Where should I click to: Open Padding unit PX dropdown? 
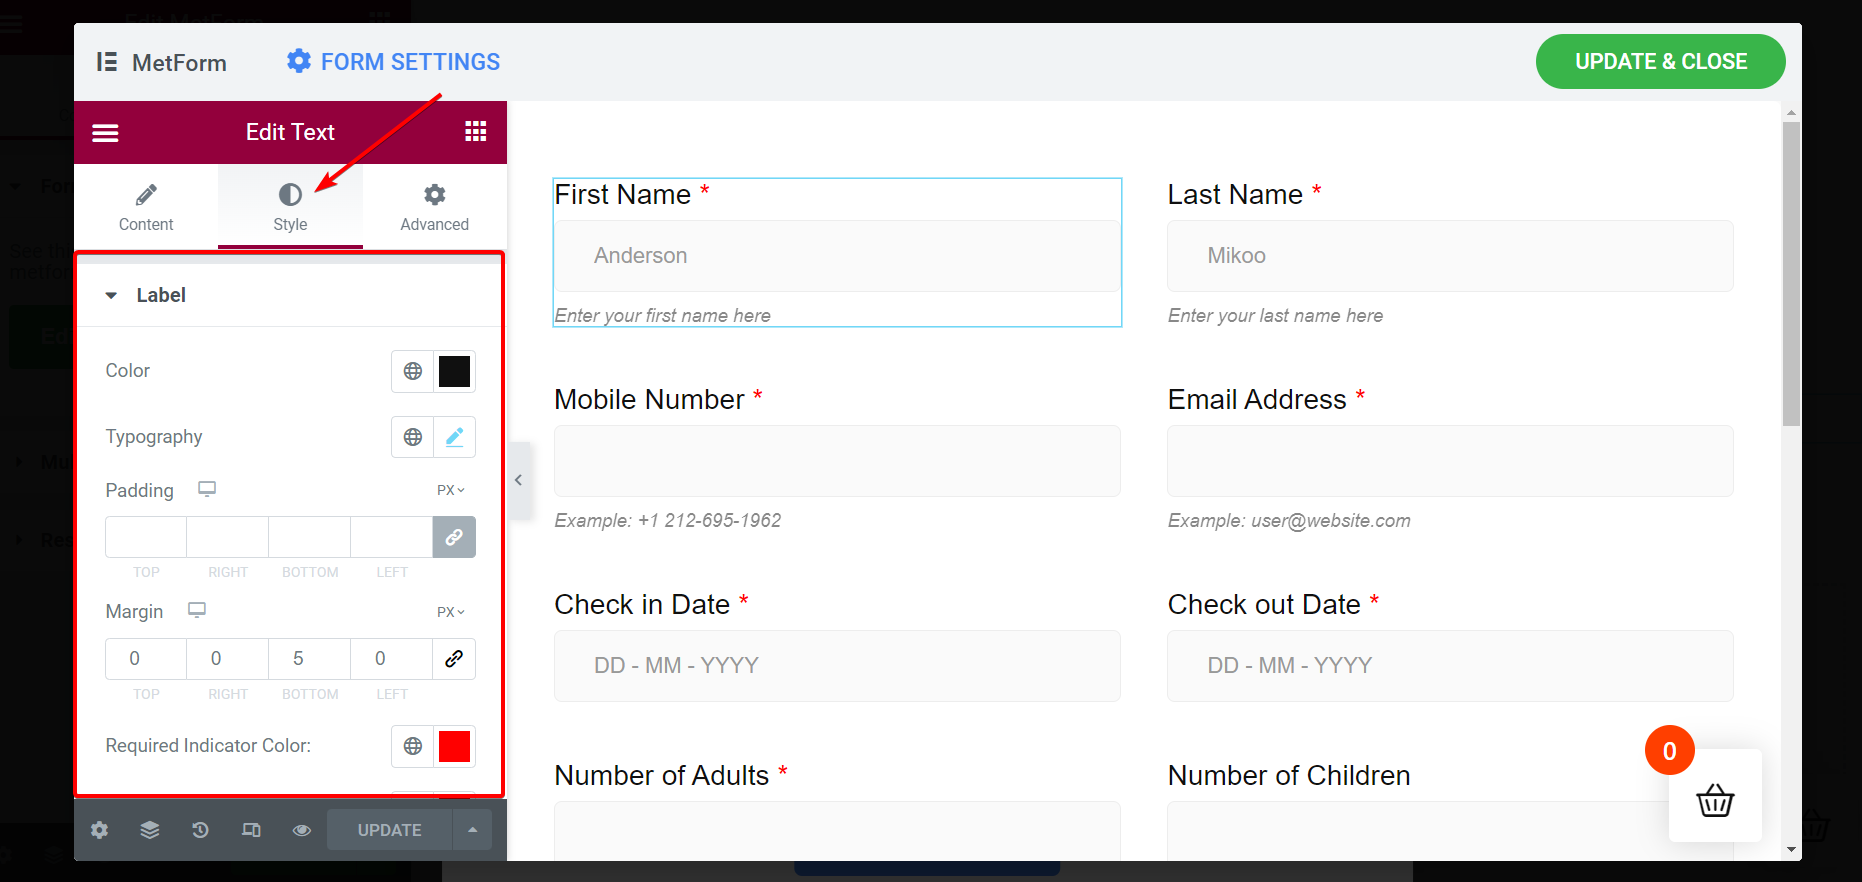451,490
